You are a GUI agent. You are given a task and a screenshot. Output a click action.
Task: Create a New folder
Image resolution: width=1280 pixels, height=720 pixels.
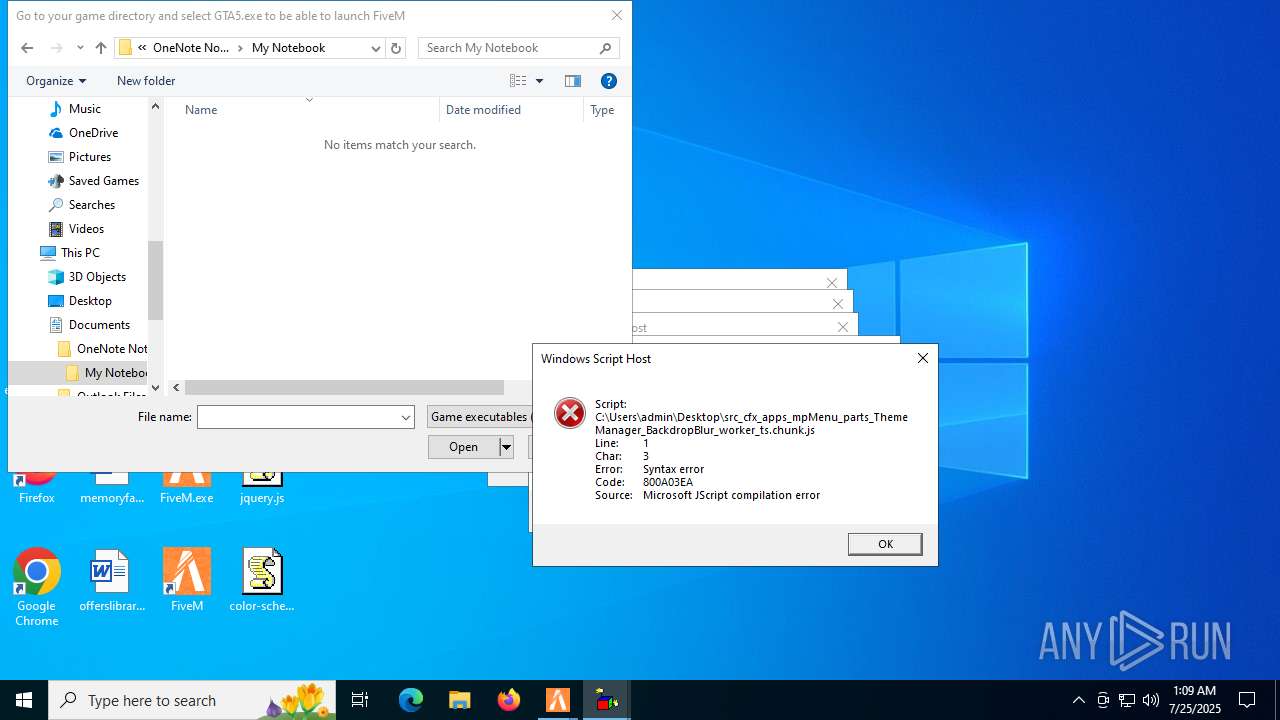(x=146, y=81)
